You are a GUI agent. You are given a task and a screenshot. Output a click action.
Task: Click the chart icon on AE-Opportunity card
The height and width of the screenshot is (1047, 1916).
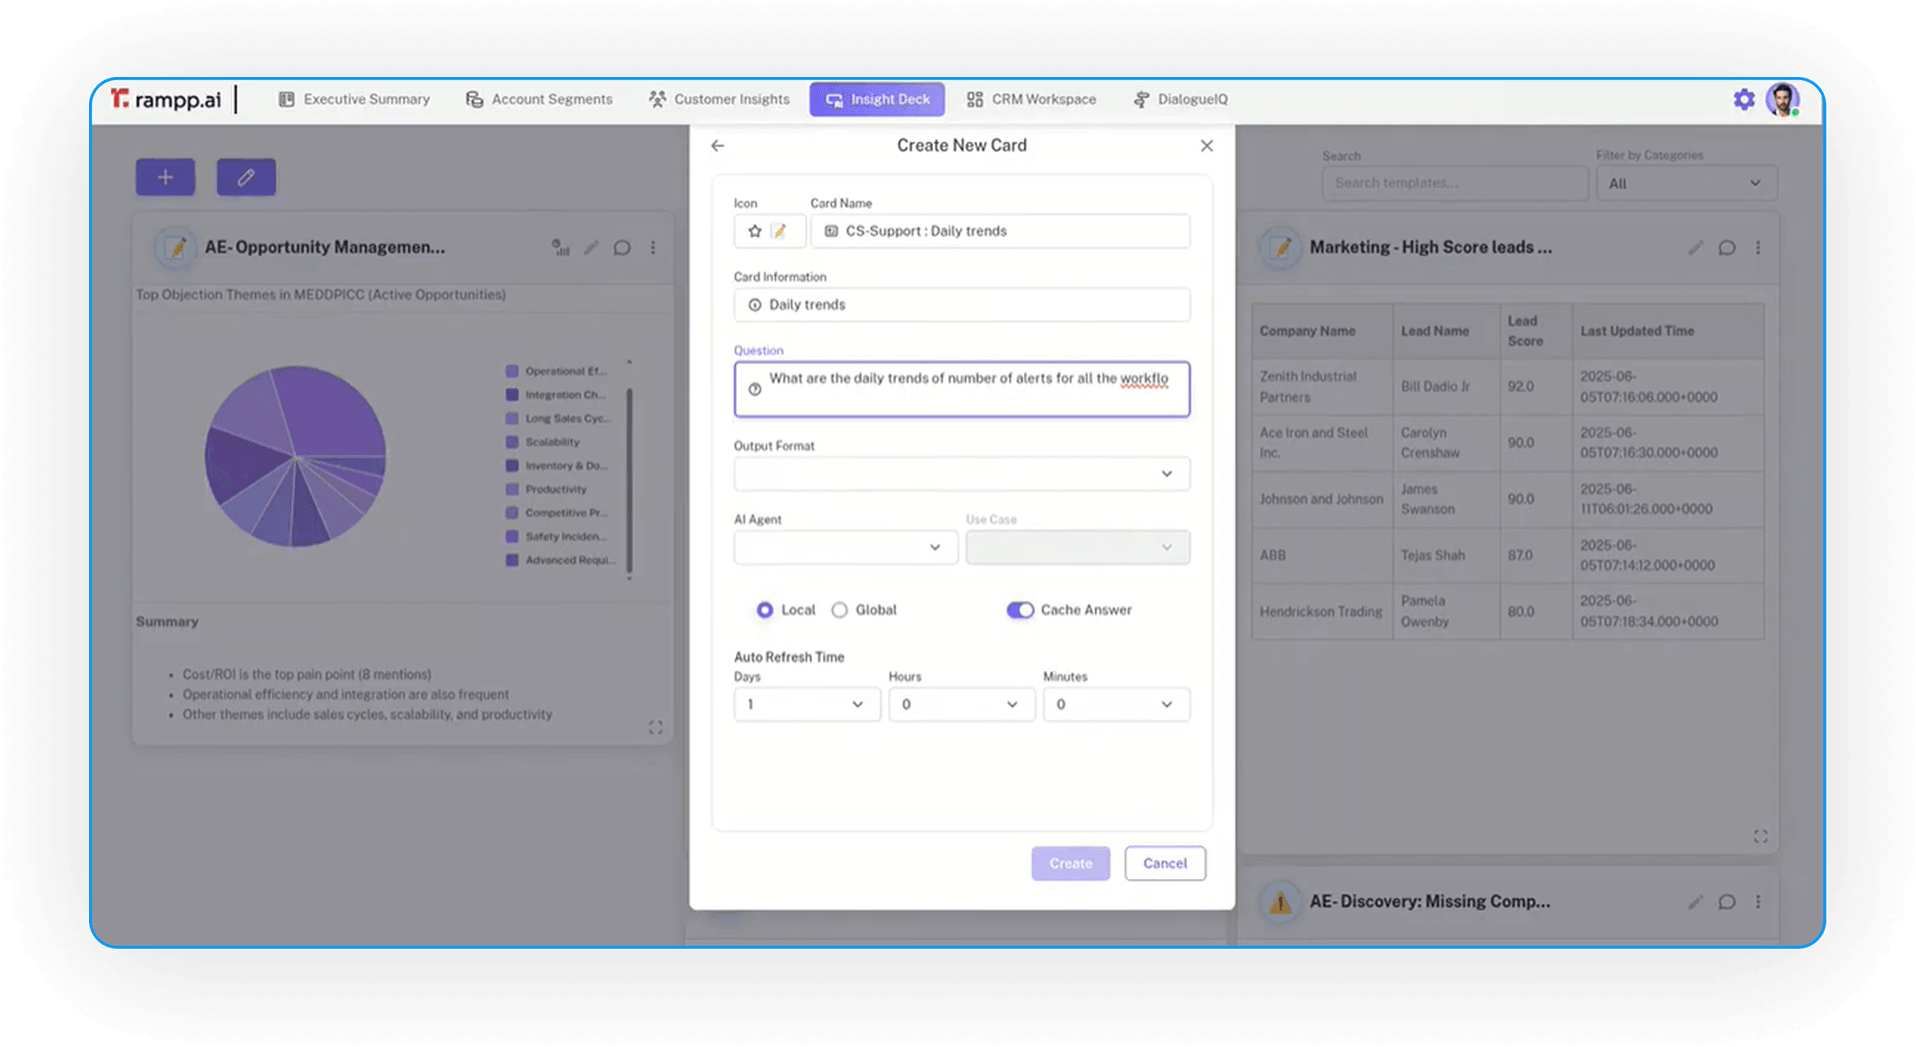pos(560,247)
